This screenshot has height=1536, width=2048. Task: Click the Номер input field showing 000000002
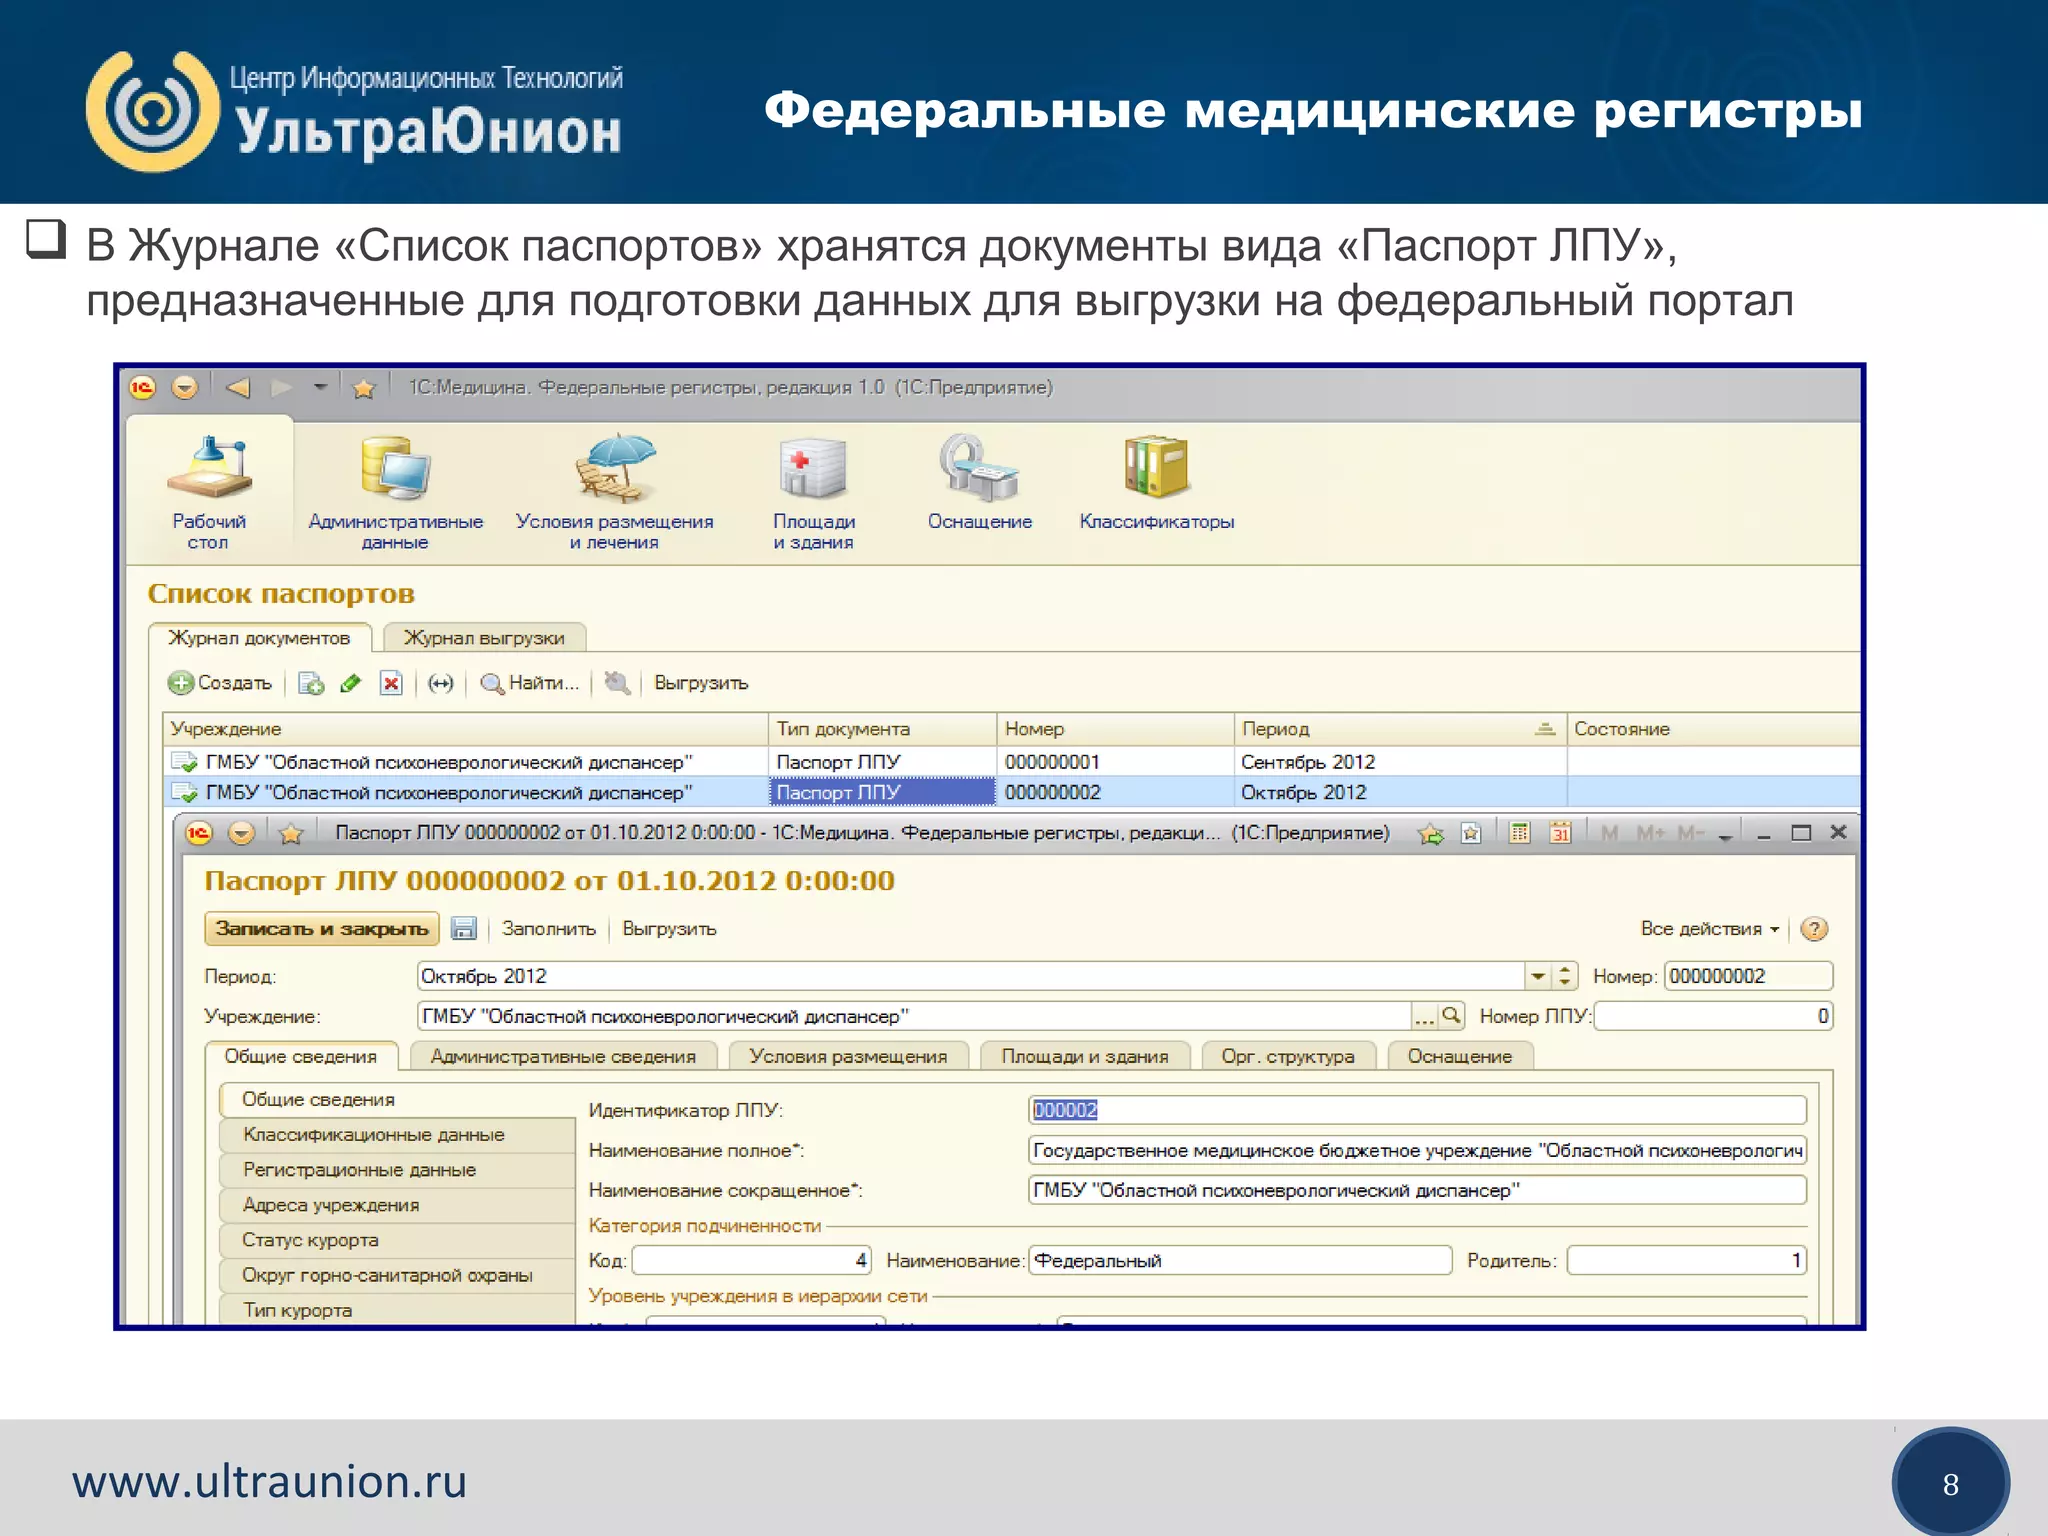[x=1748, y=976]
